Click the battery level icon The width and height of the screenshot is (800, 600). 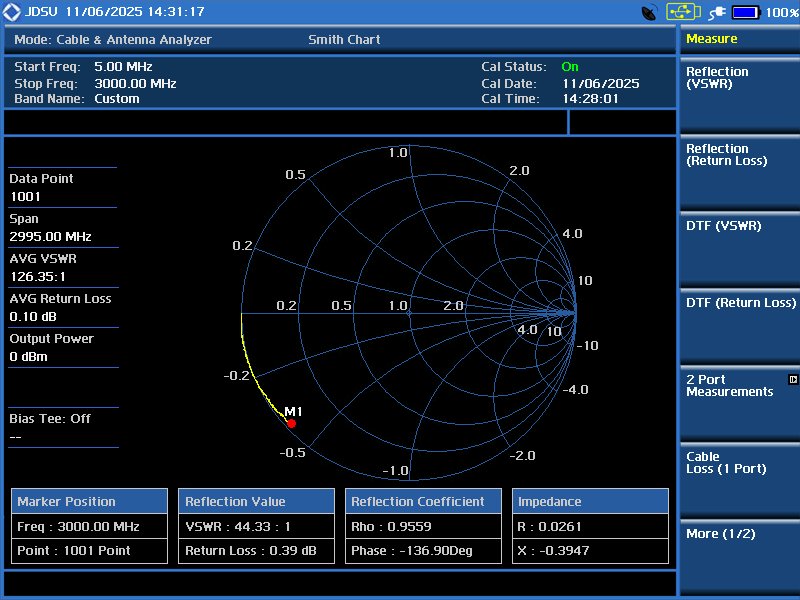coord(746,12)
